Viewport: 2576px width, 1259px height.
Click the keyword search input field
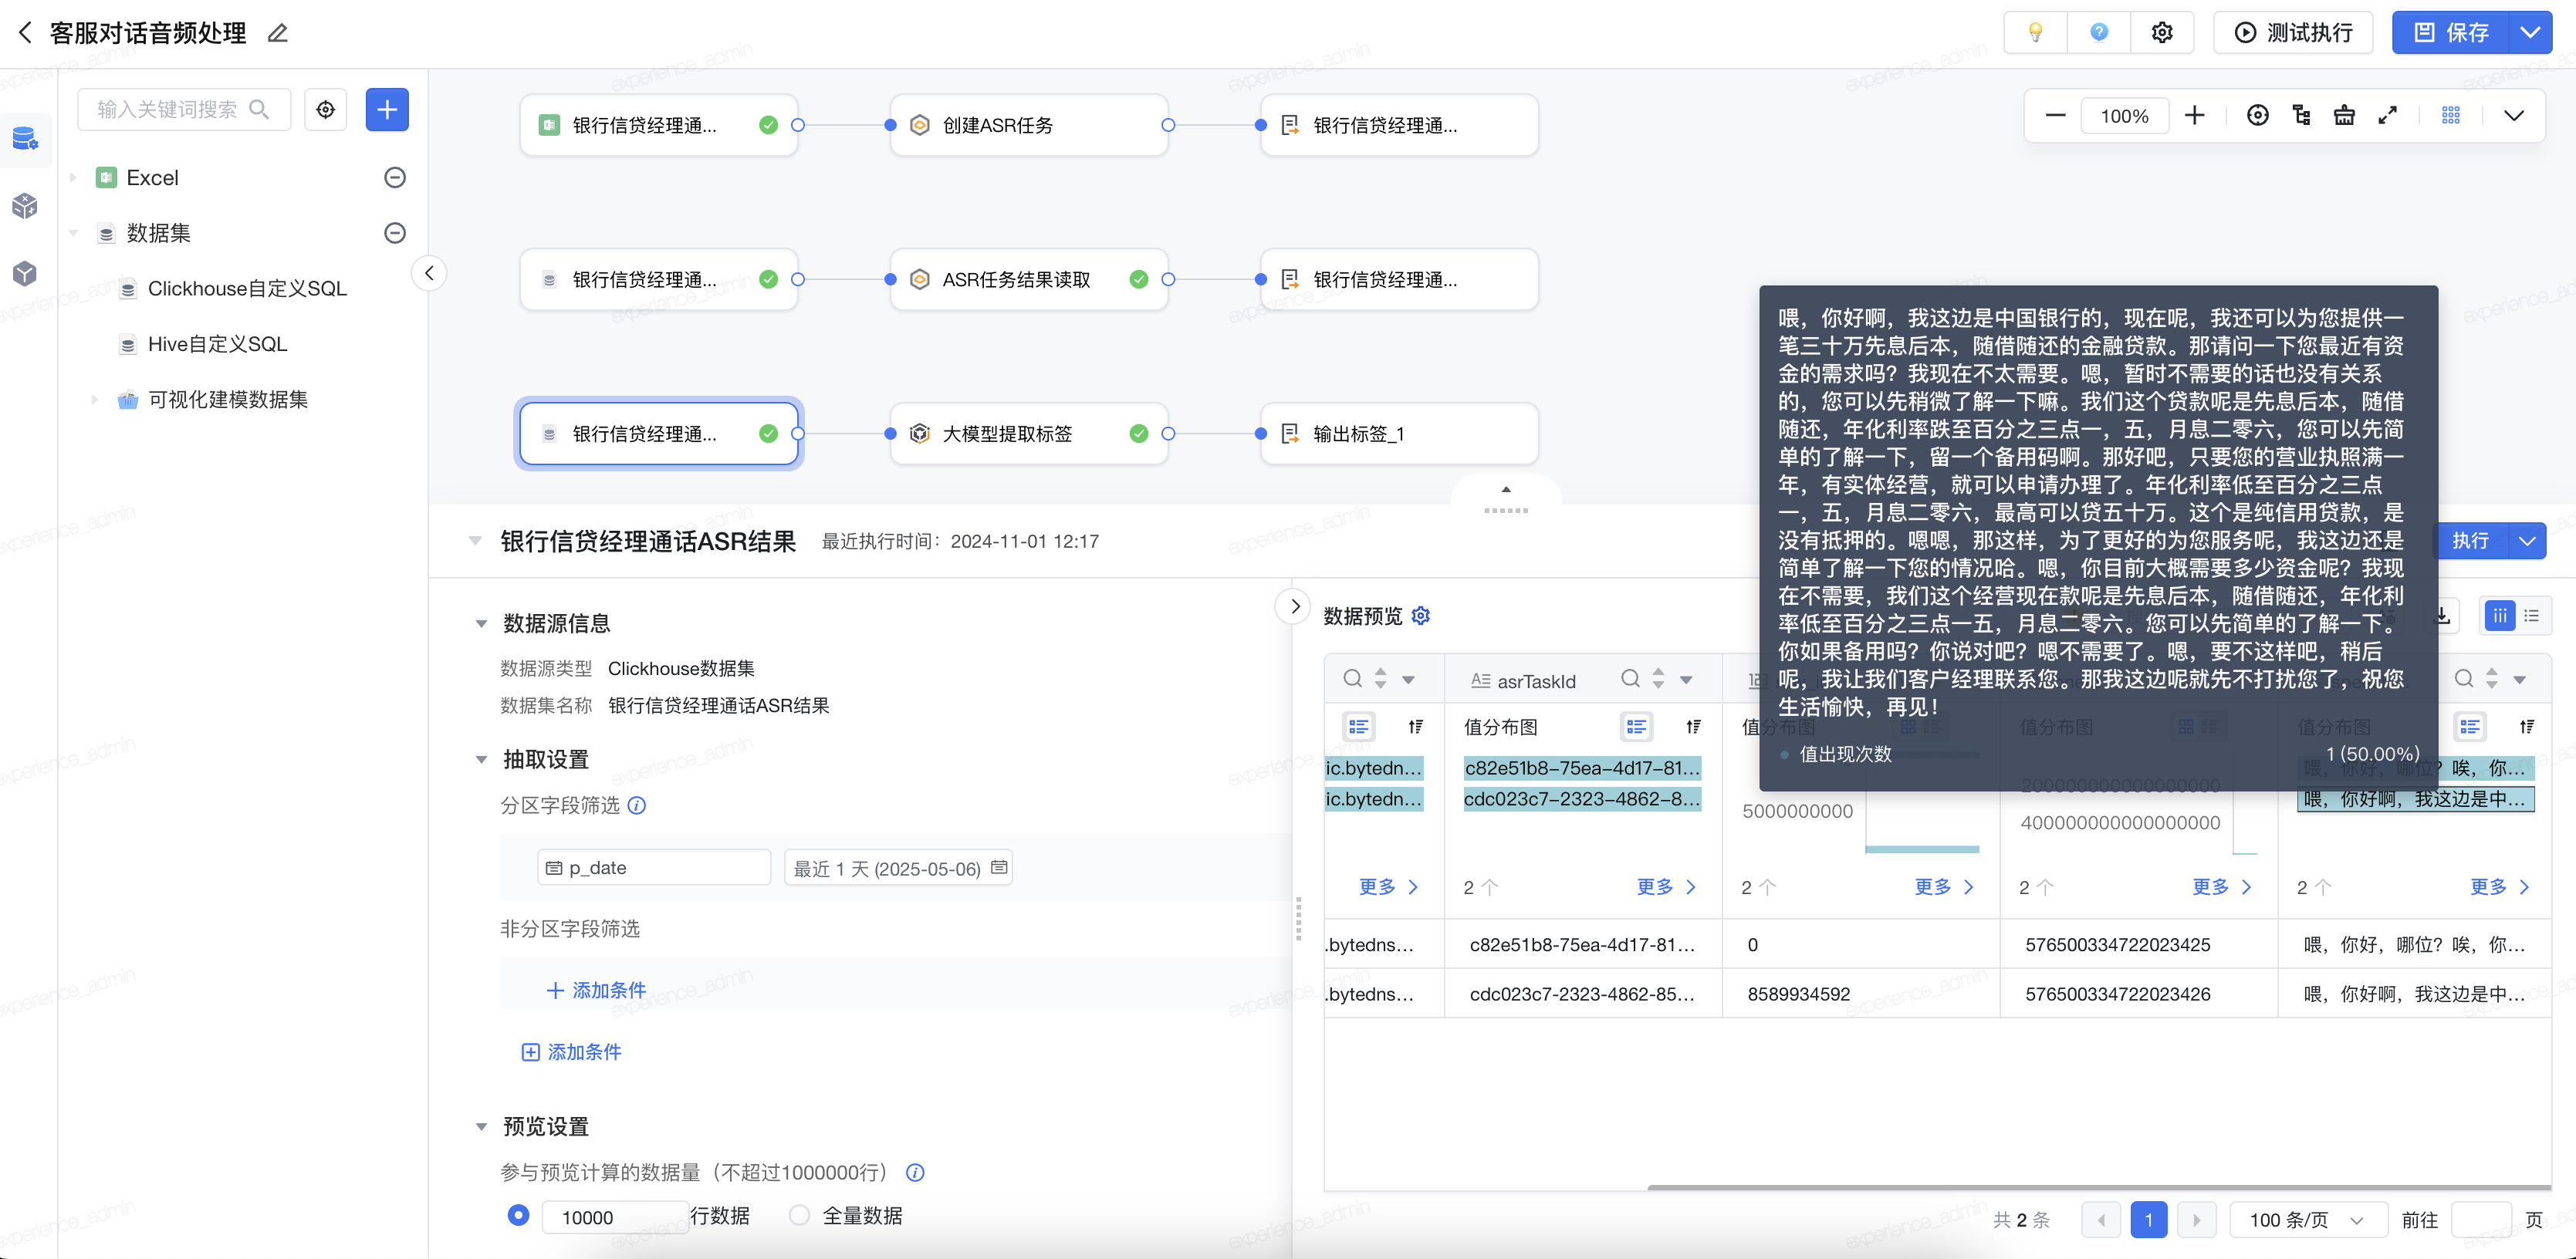tap(168, 110)
